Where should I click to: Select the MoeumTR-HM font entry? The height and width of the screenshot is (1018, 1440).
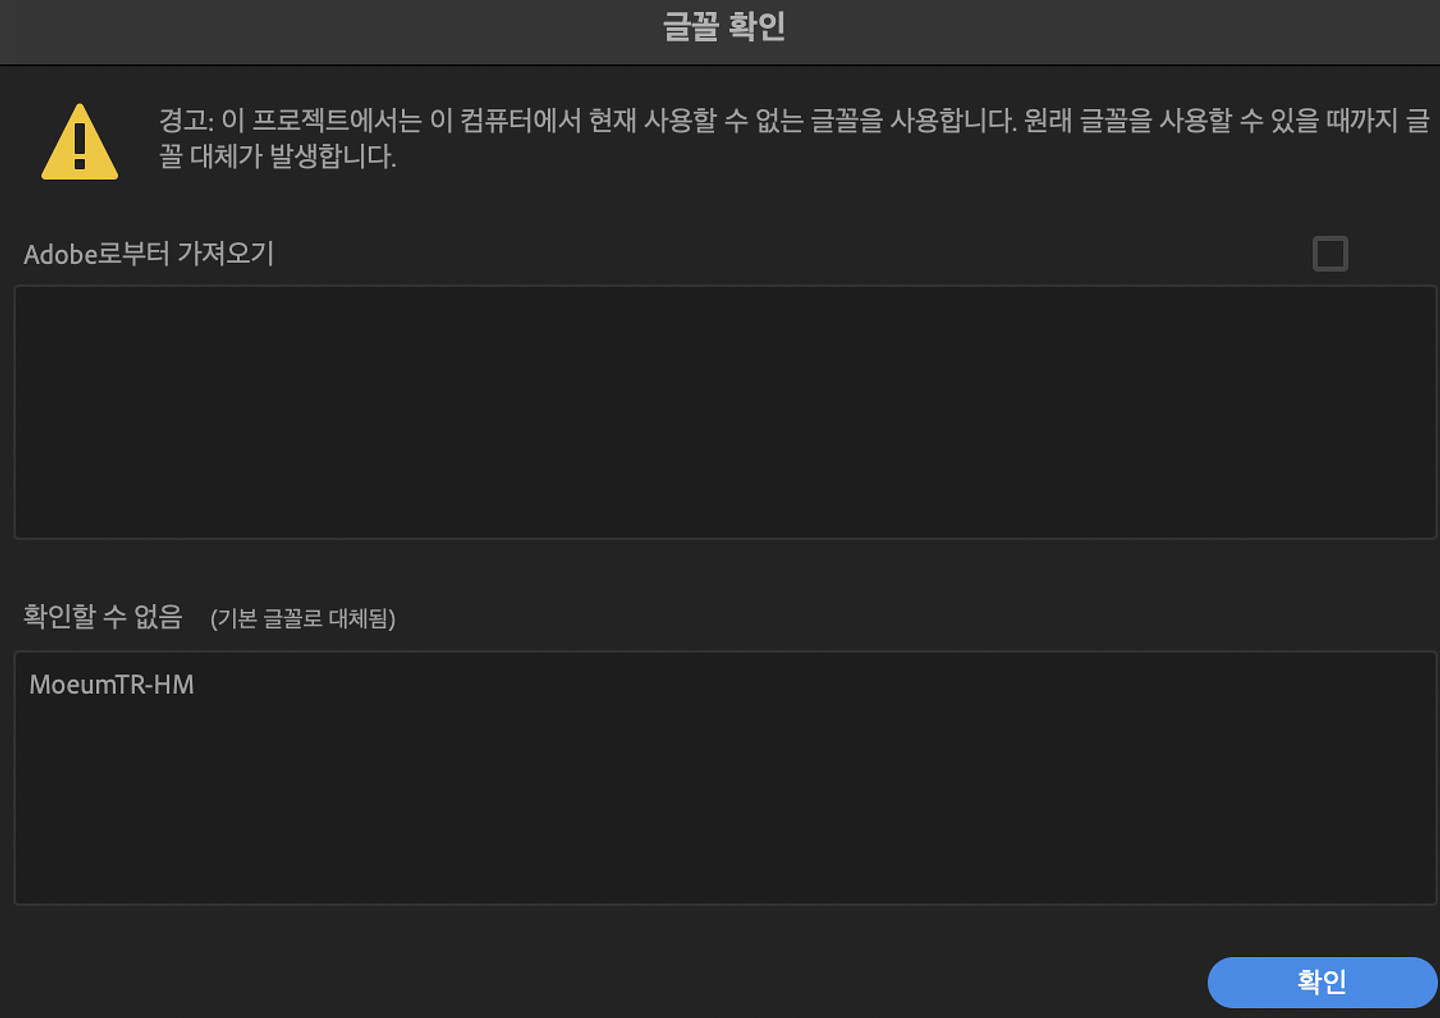click(112, 685)
